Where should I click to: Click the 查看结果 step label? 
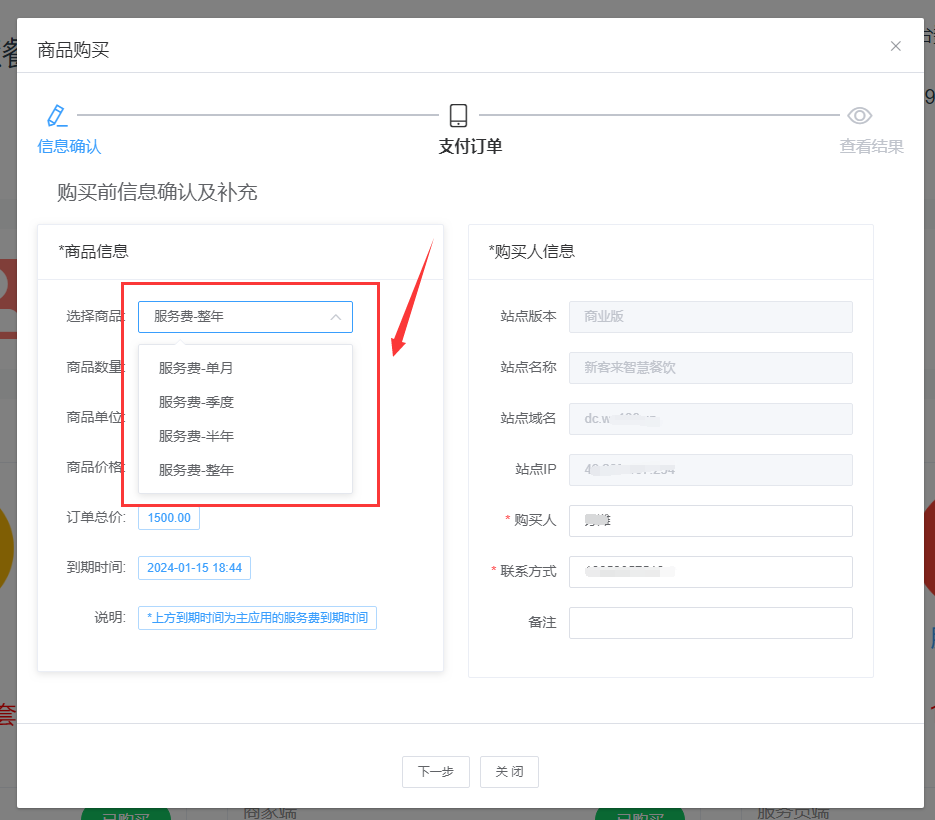click(x=871, y=146)
